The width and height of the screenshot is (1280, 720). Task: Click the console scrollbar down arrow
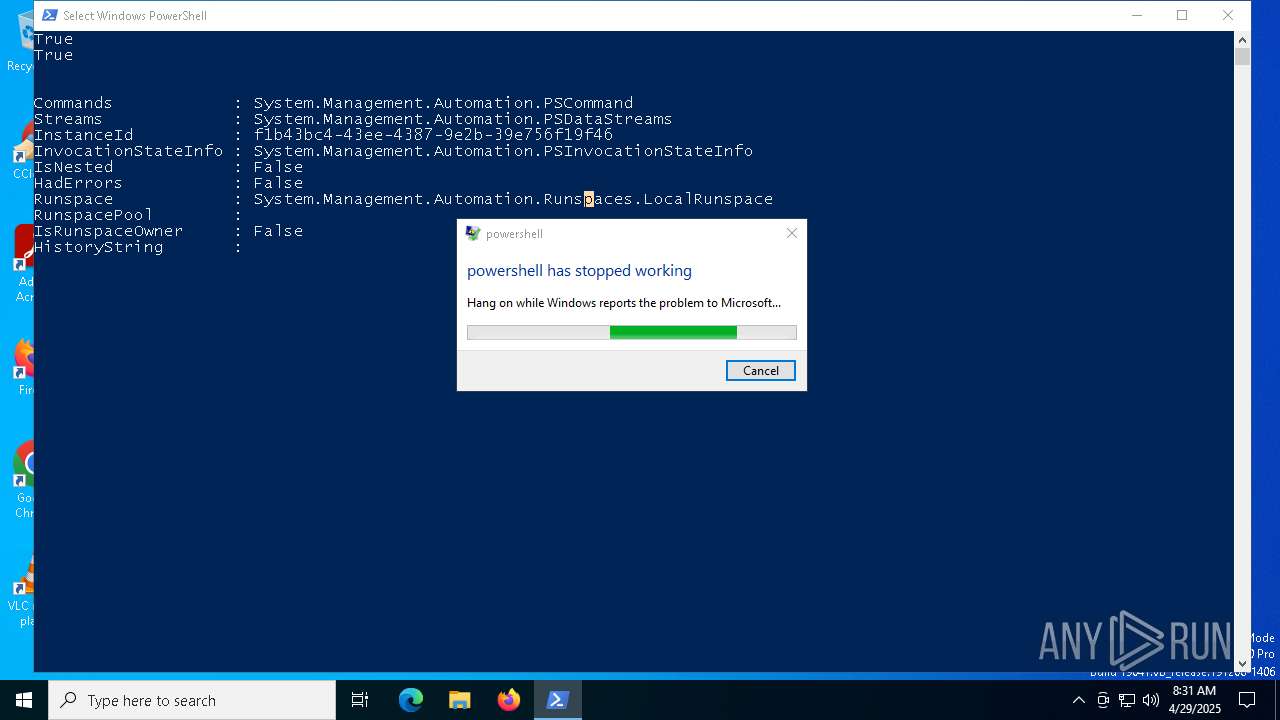tap(1242, 663)
